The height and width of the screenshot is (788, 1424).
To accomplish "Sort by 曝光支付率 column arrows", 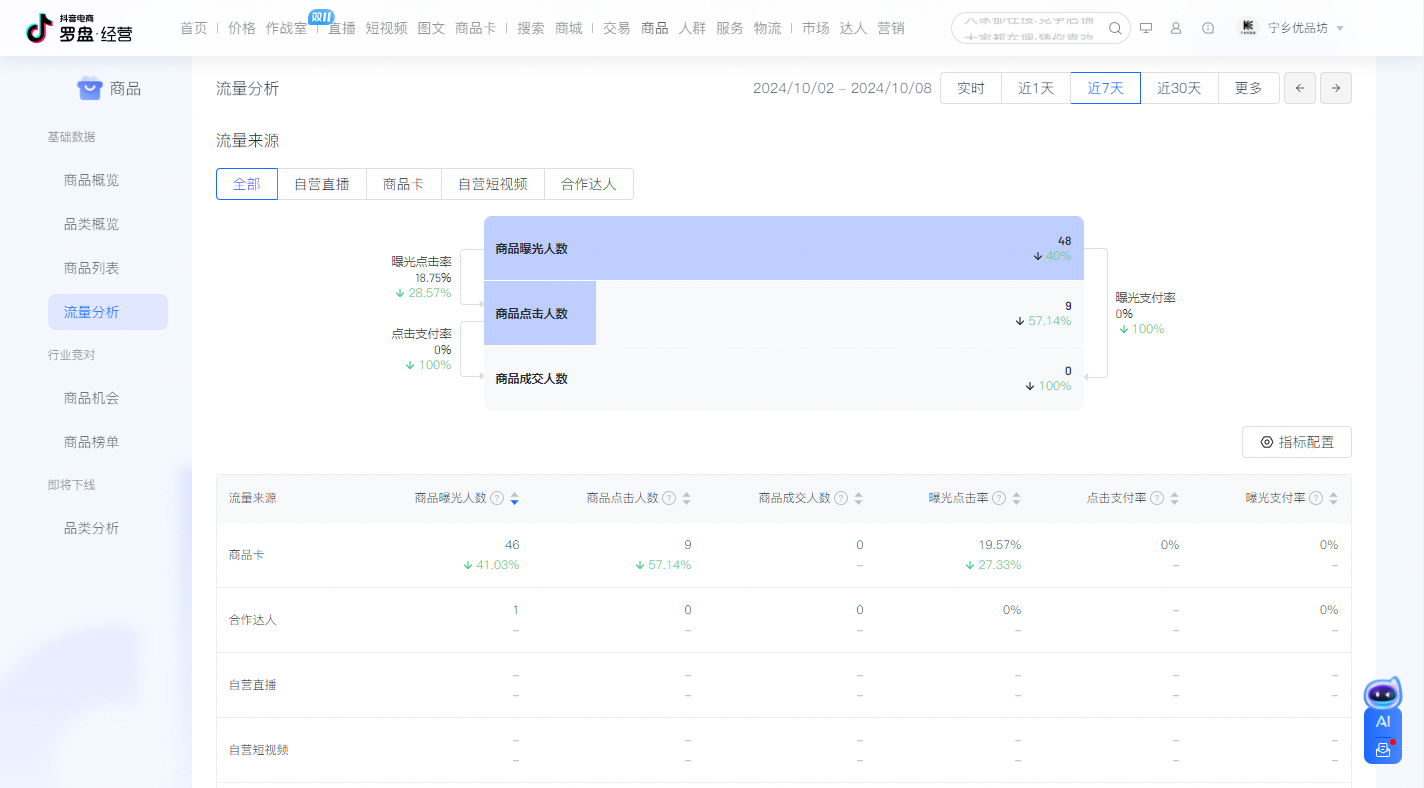I will [1333, 498].
